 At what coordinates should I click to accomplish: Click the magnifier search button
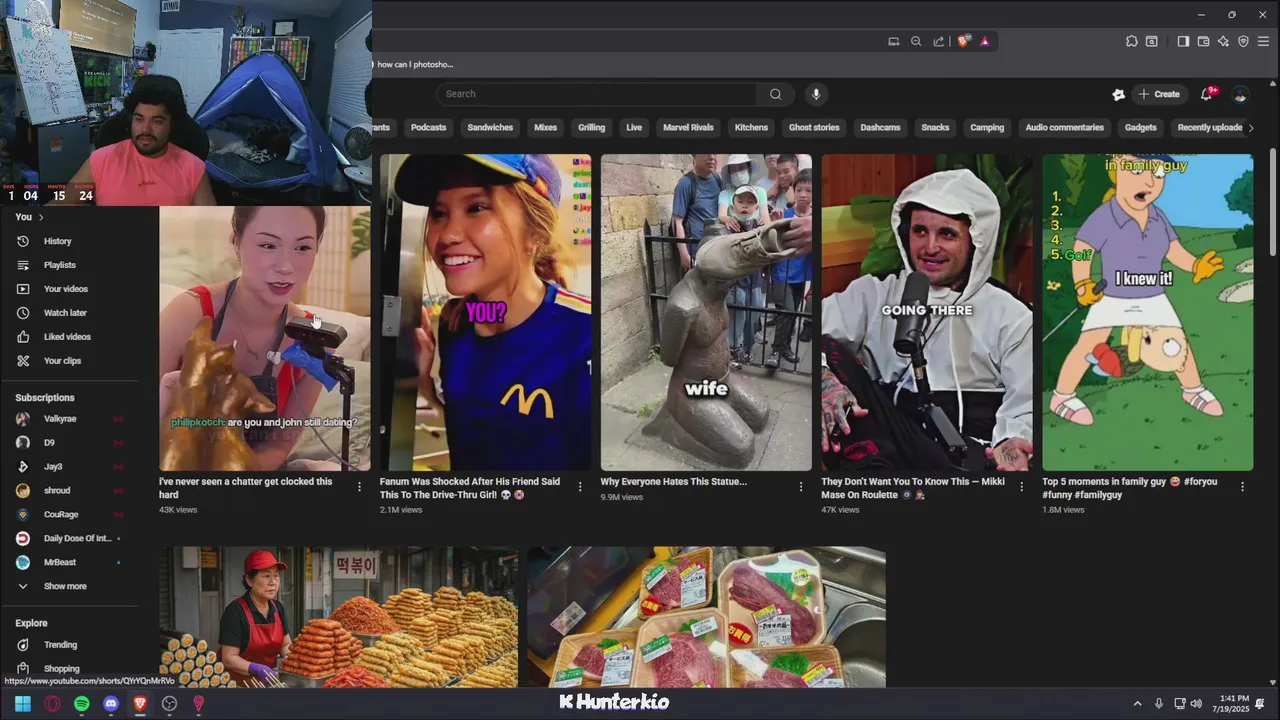point(775,94)
